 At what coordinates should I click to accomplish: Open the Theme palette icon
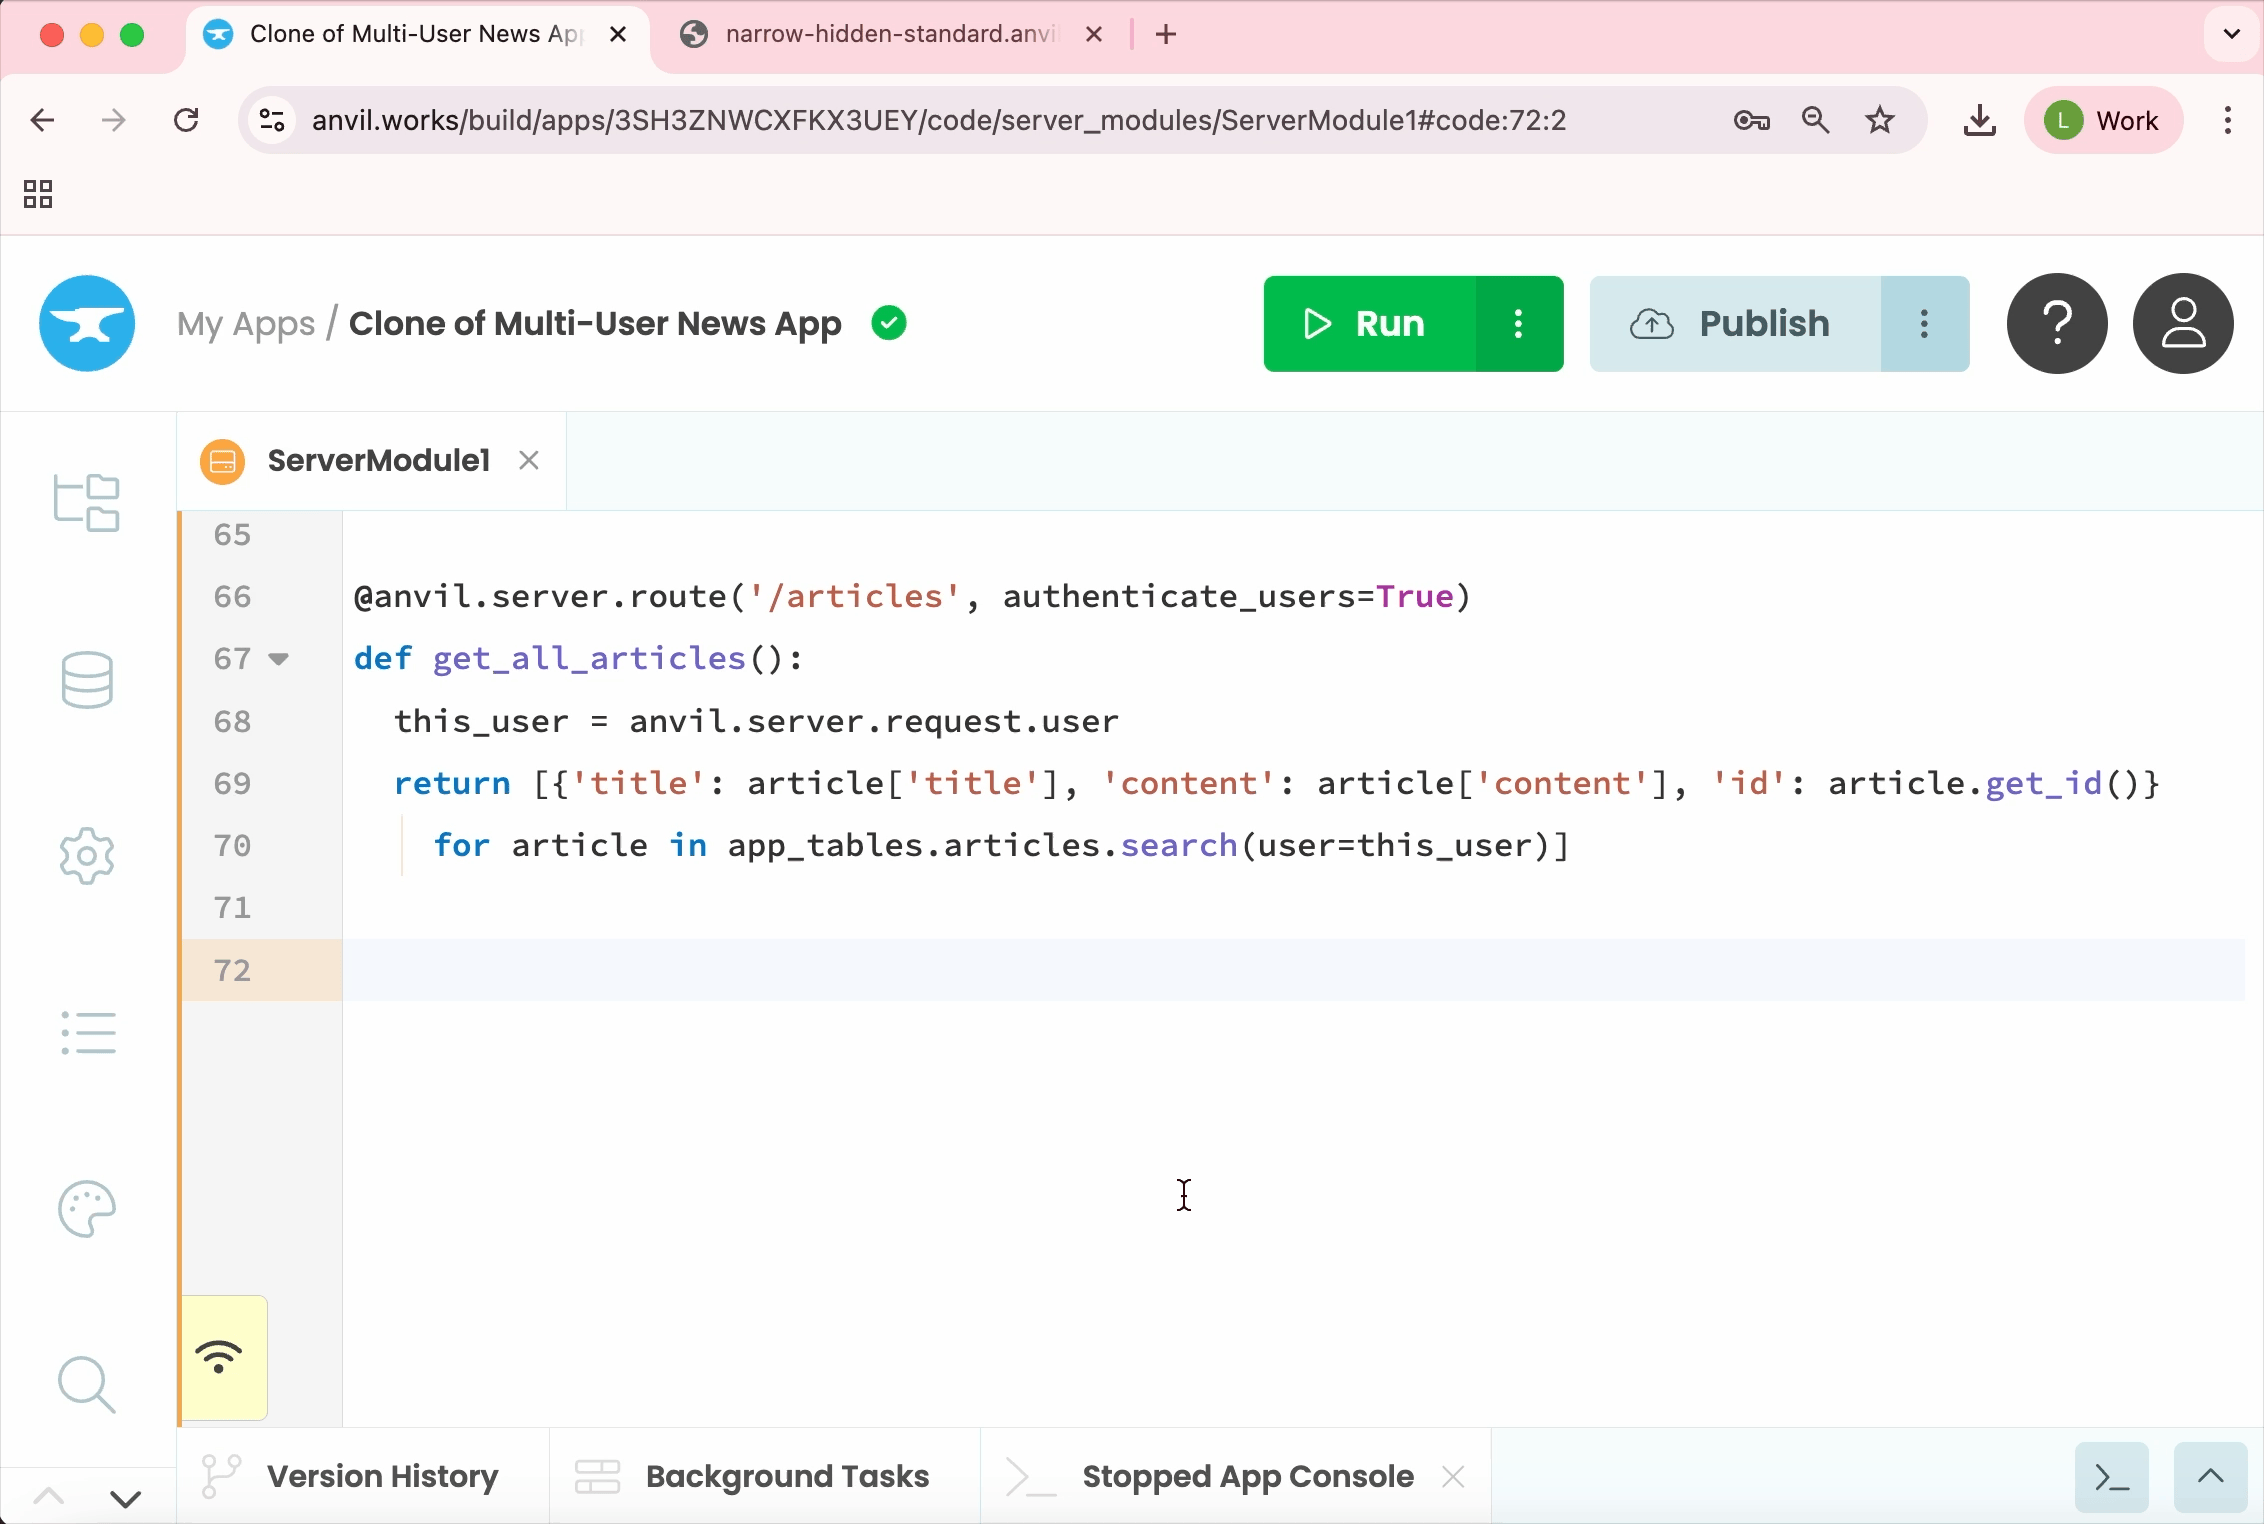coord(87,1209)
